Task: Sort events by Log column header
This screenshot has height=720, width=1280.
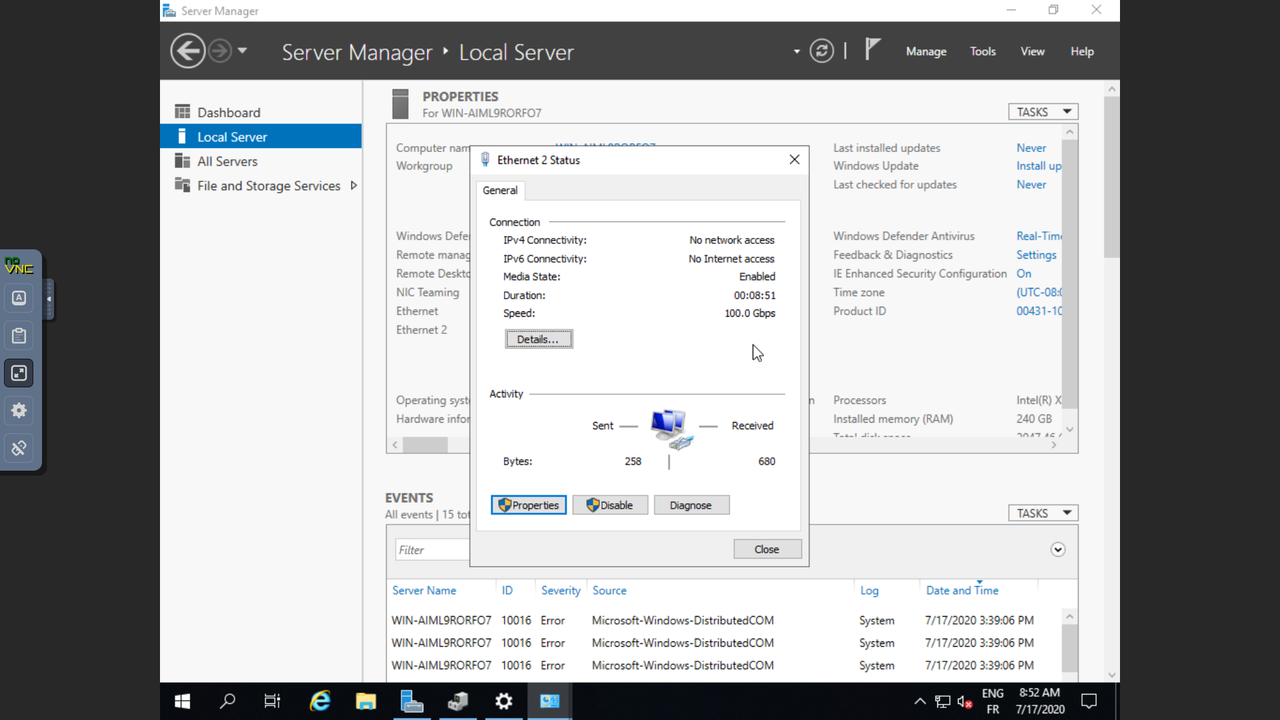Action: 869,591
